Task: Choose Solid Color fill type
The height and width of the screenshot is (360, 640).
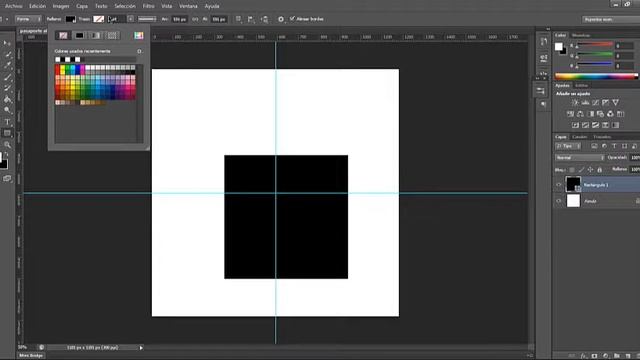Action: (79, 36)
